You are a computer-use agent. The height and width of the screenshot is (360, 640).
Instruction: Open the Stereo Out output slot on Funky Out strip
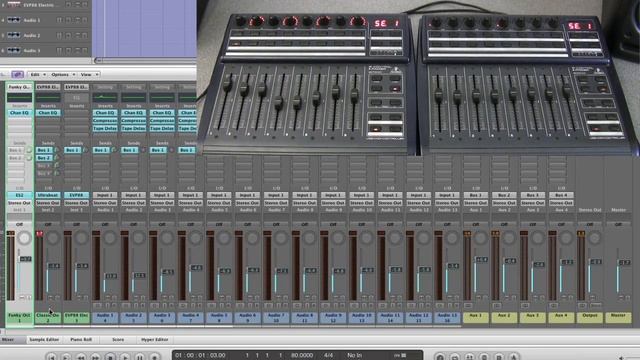[19, 202]
